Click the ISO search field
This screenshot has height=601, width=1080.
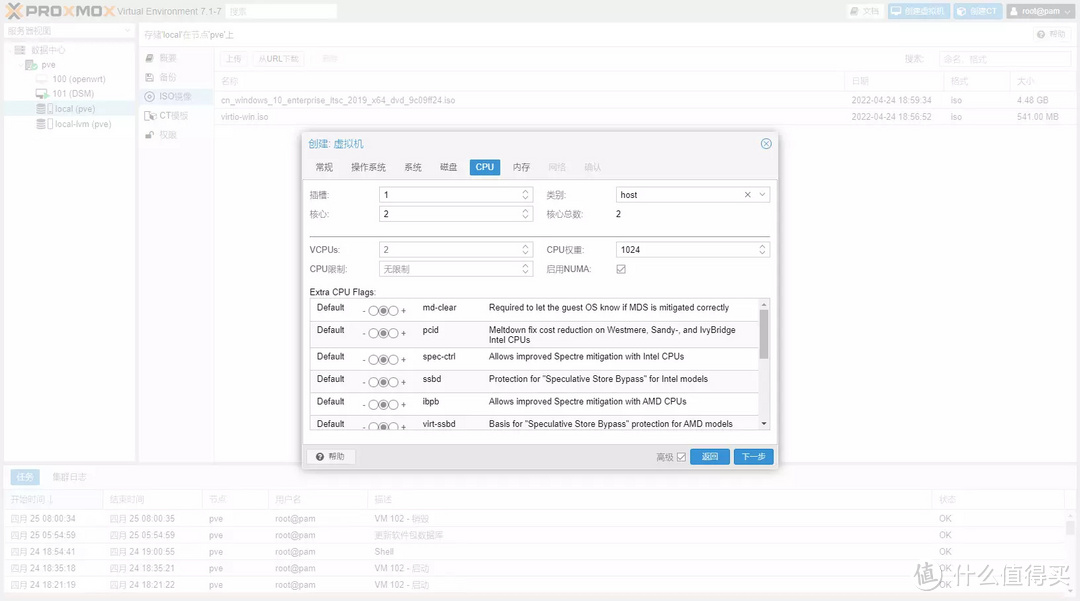pos(1004,59)
